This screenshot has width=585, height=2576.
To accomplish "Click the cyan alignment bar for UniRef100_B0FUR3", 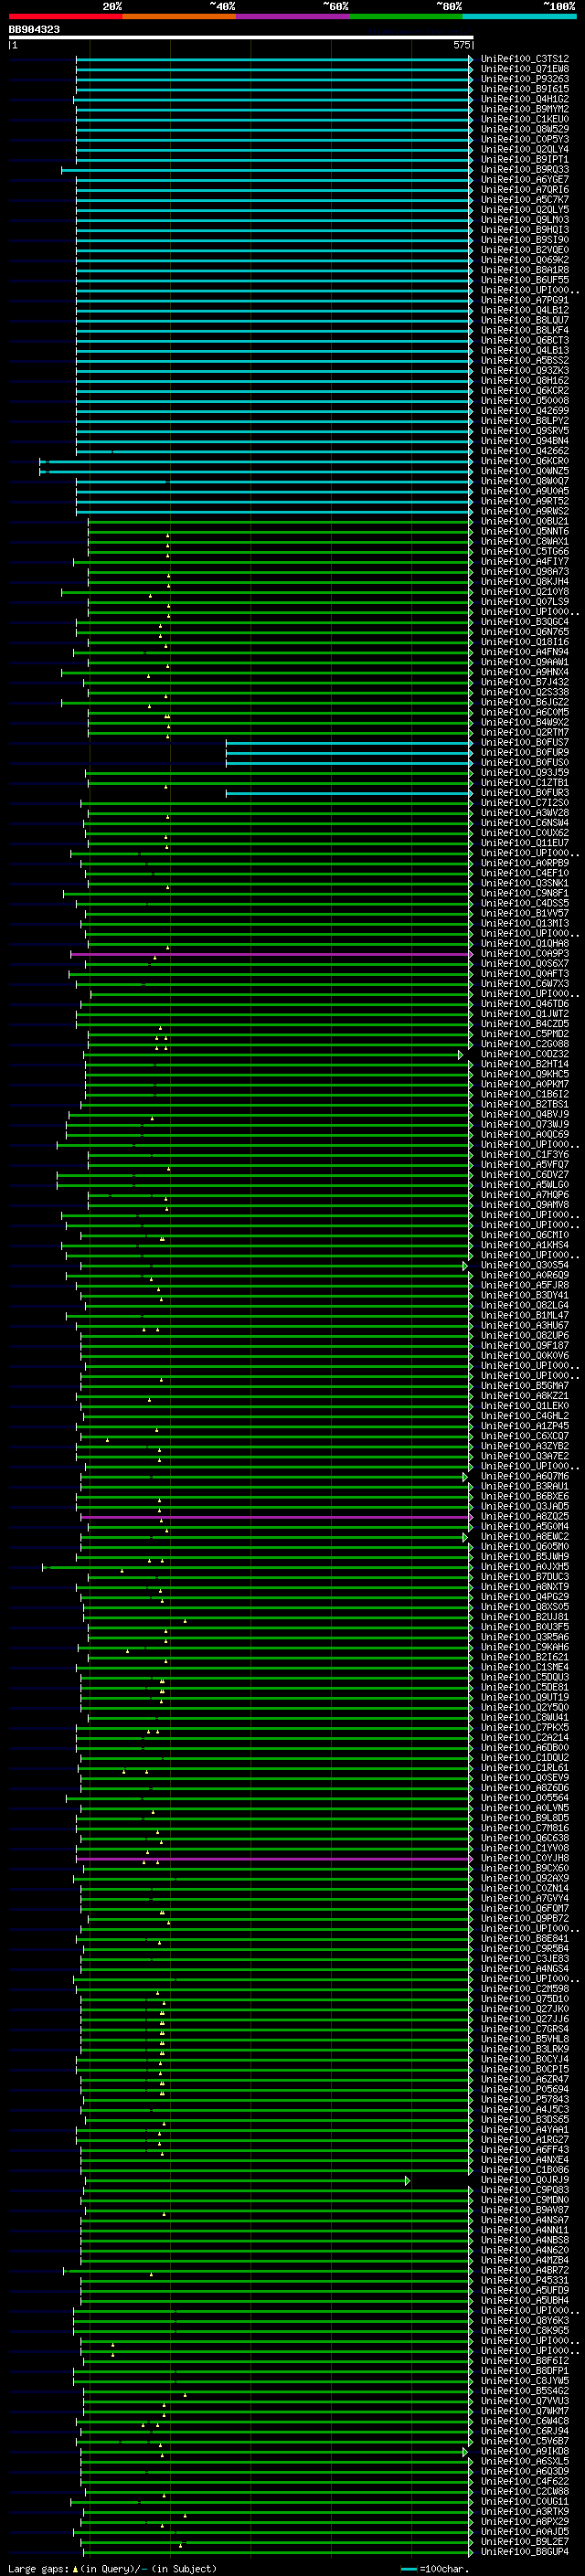I will [x=349, y=793].
